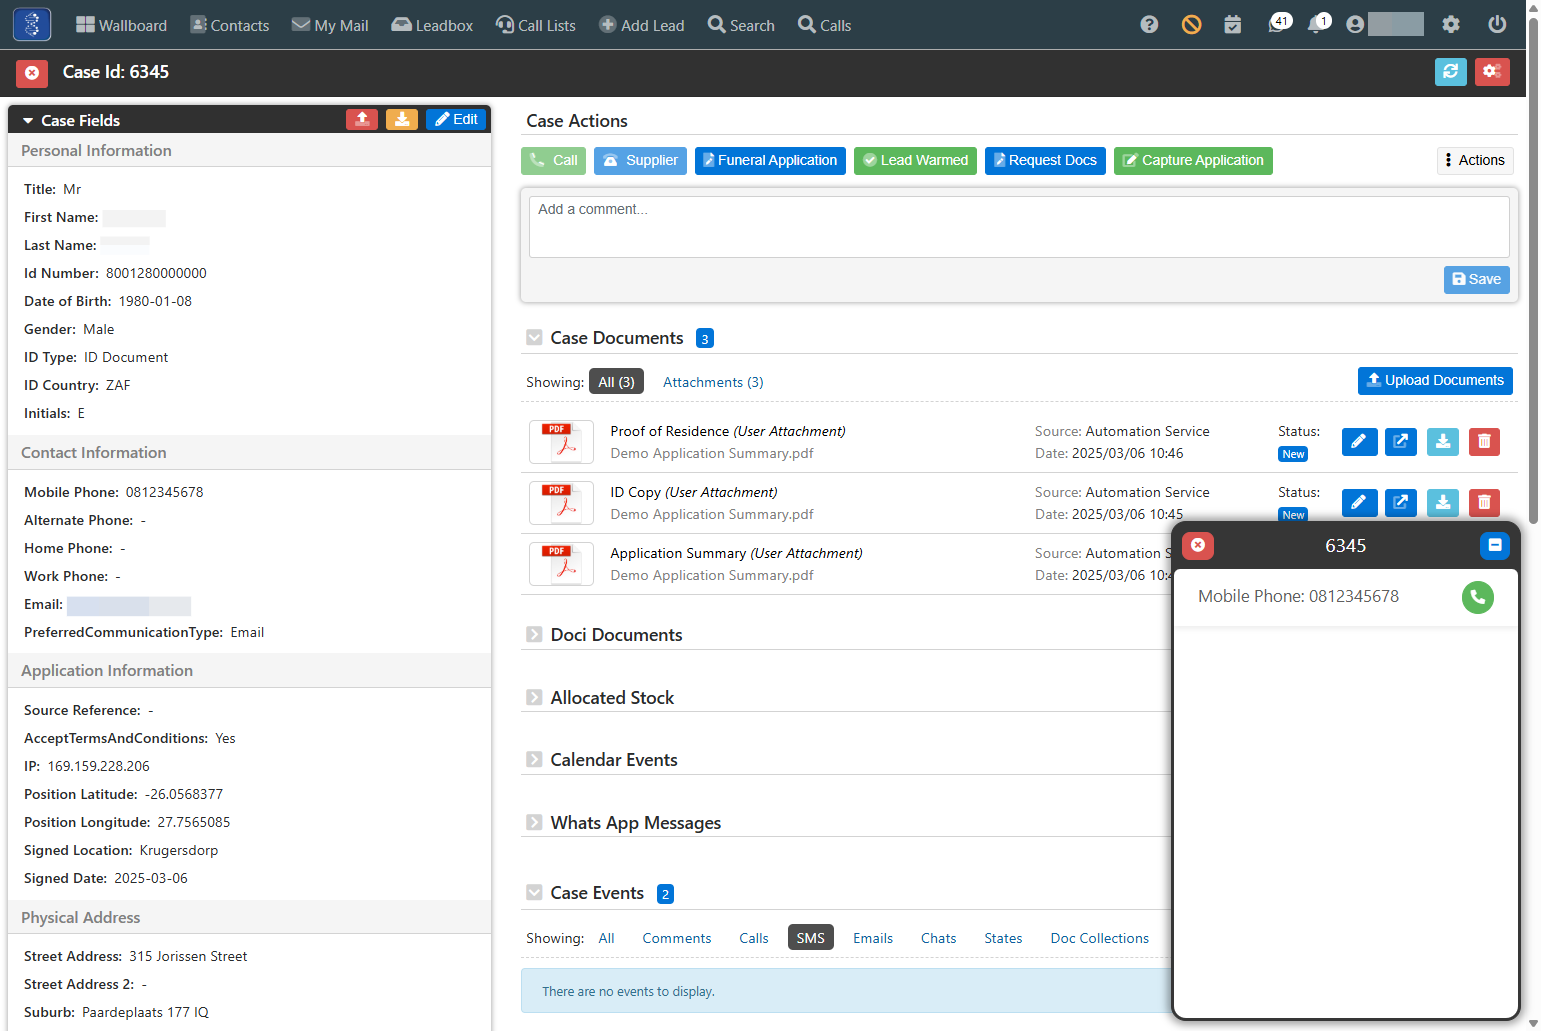Image resolution: width=1541 pixels, height=1031 pixels.
Task: Open the calendar icon in top bar
Action: pos(1233,25)
